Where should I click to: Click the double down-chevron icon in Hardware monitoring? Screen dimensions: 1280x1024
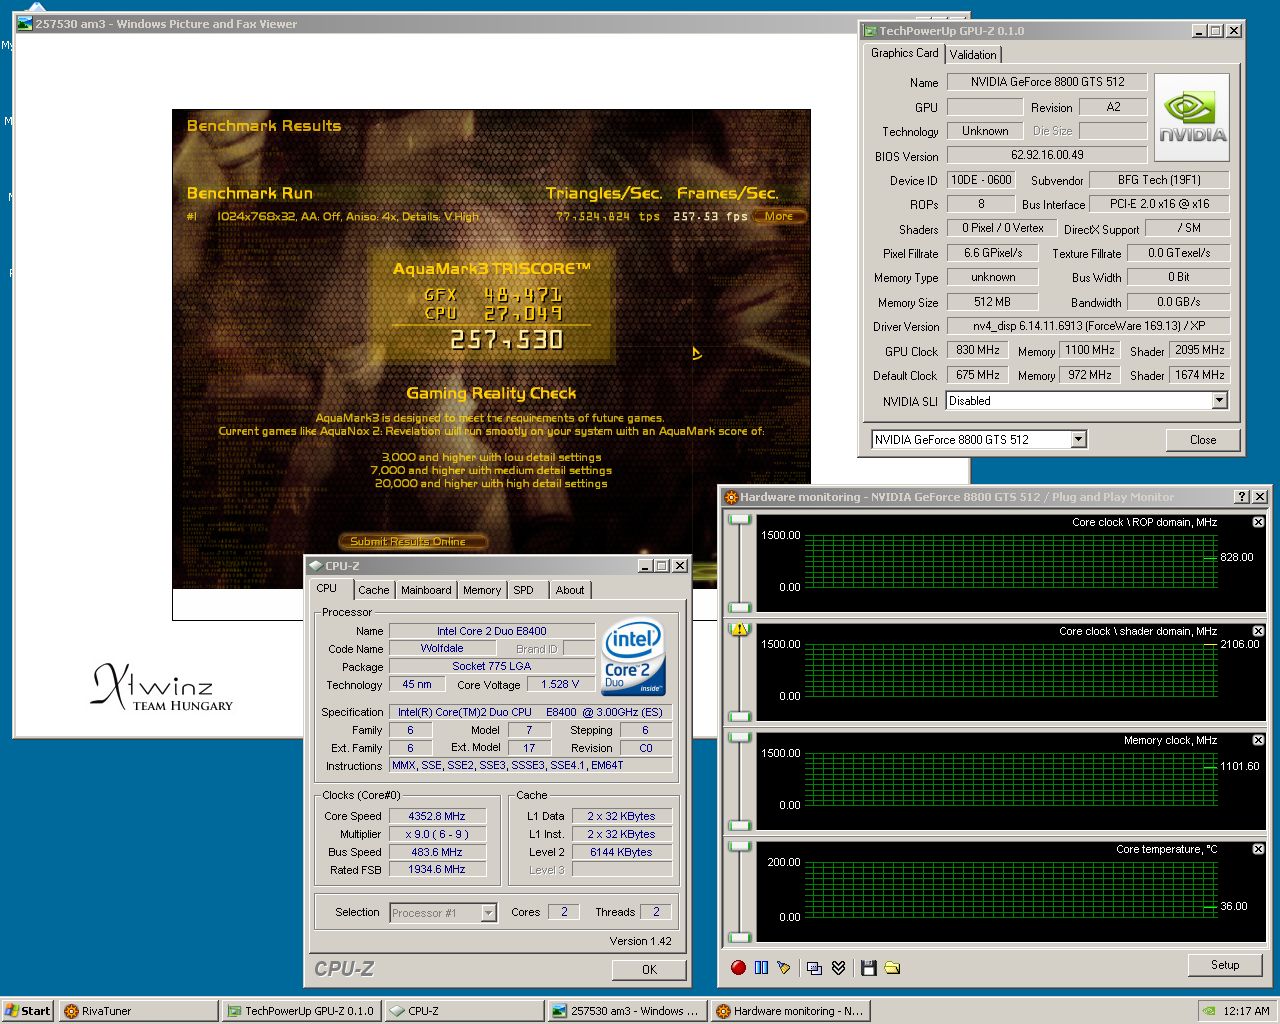coord(838,967)
